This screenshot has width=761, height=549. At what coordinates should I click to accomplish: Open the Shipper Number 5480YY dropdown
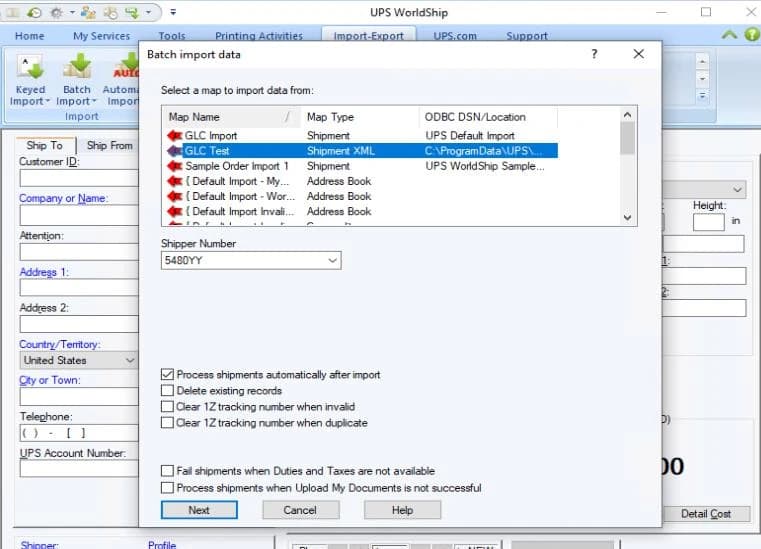(x=332, y=261)
